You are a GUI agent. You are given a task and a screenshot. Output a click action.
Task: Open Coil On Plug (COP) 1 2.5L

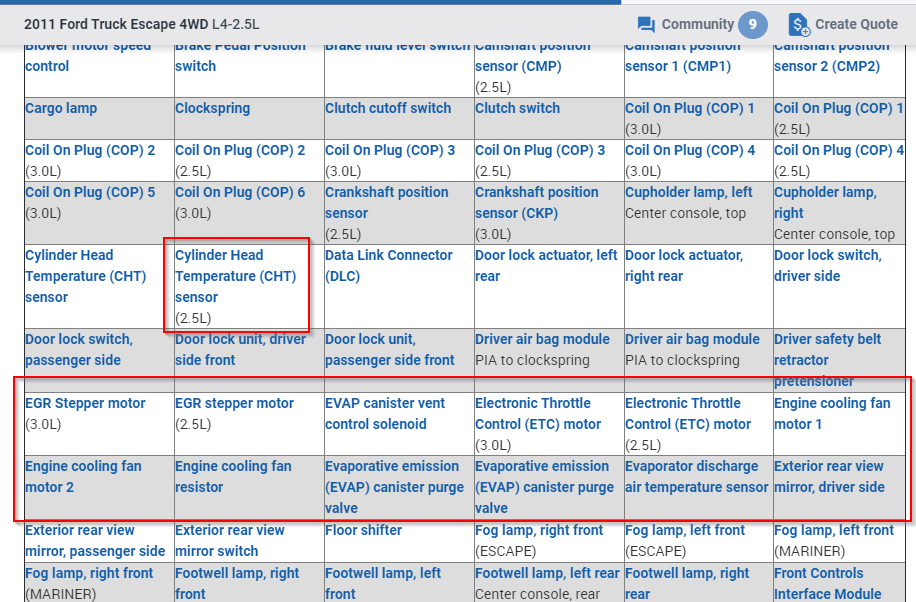tap(839, 108)
